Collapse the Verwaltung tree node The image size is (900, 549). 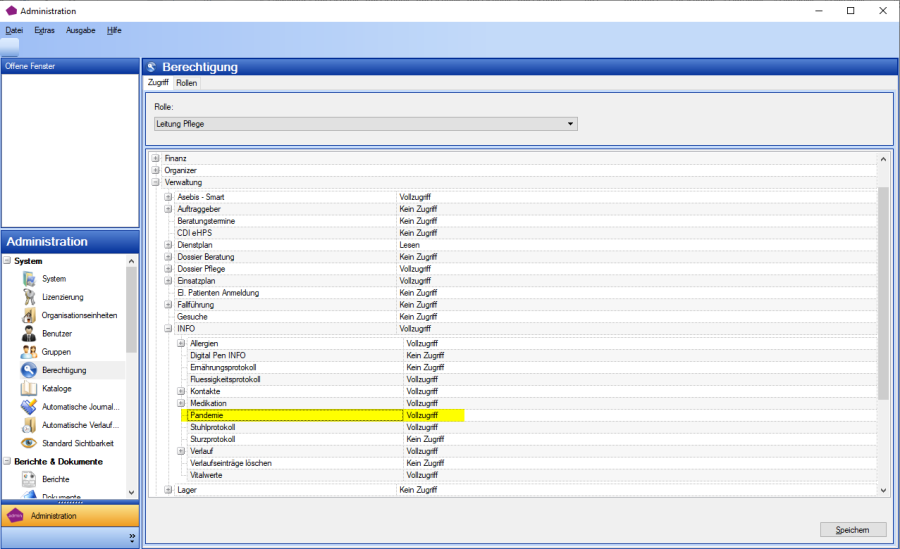[156, 182]
